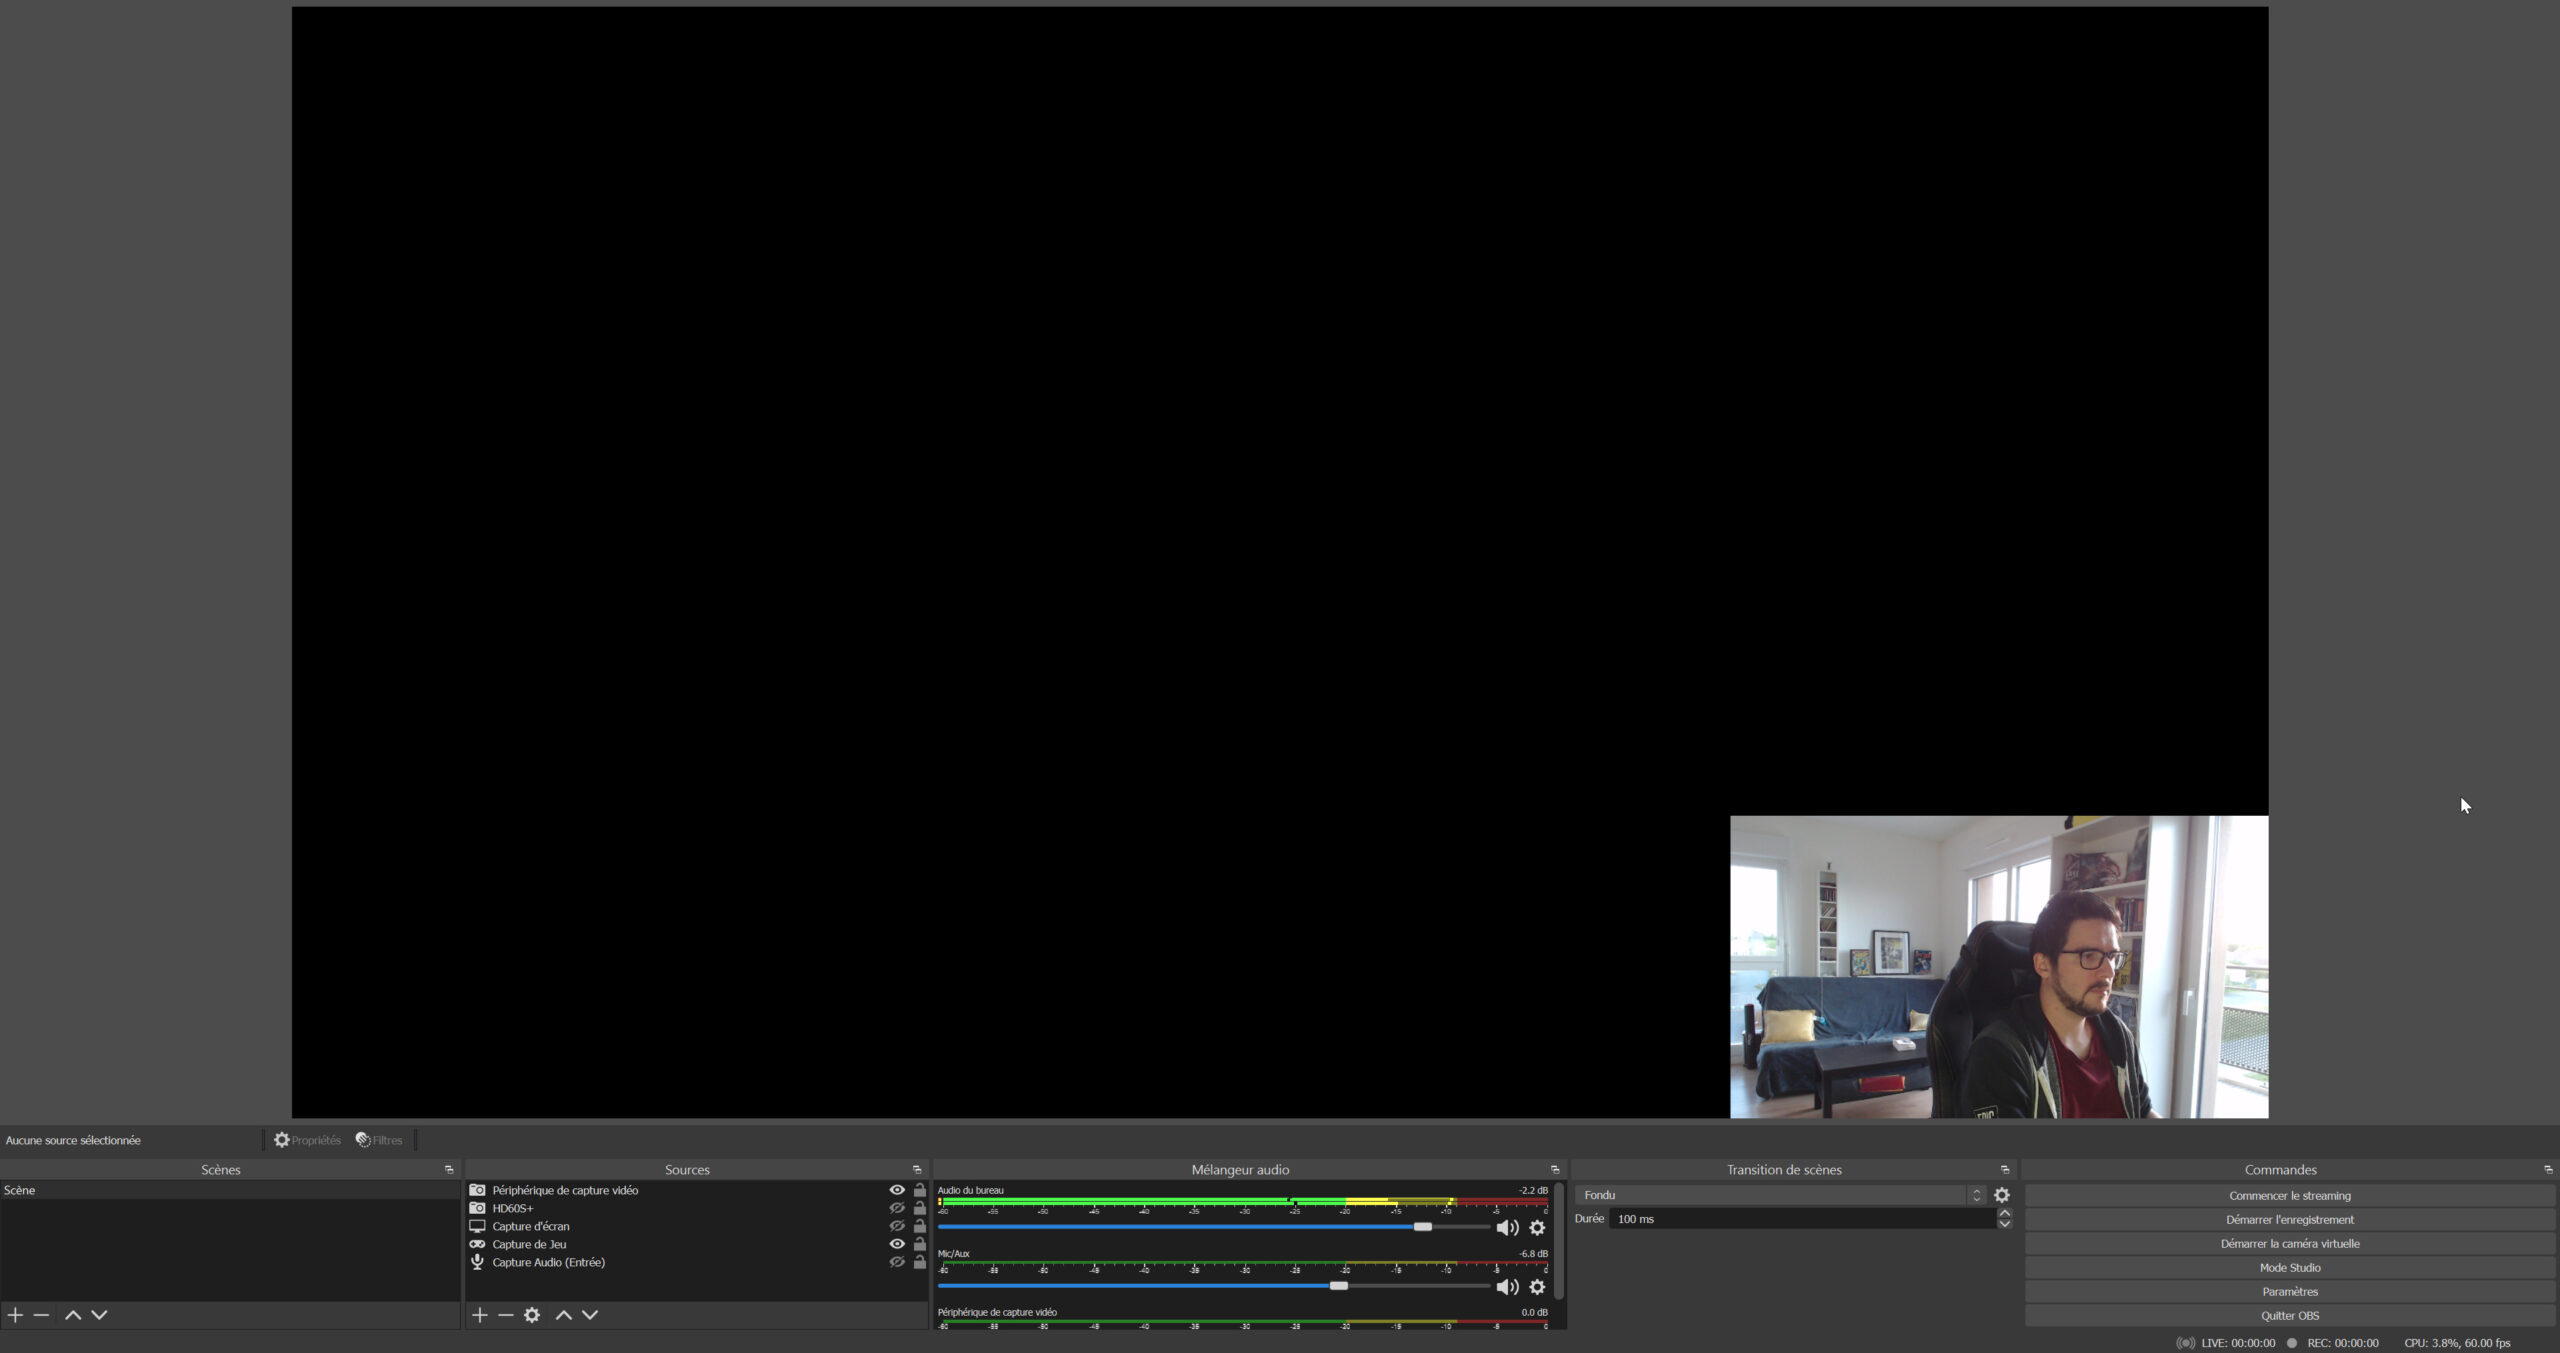The height and width of the screenshot is (1353, 2560).
Task: Remove selected source with minus icon
Action: (x=506, y=1315)
